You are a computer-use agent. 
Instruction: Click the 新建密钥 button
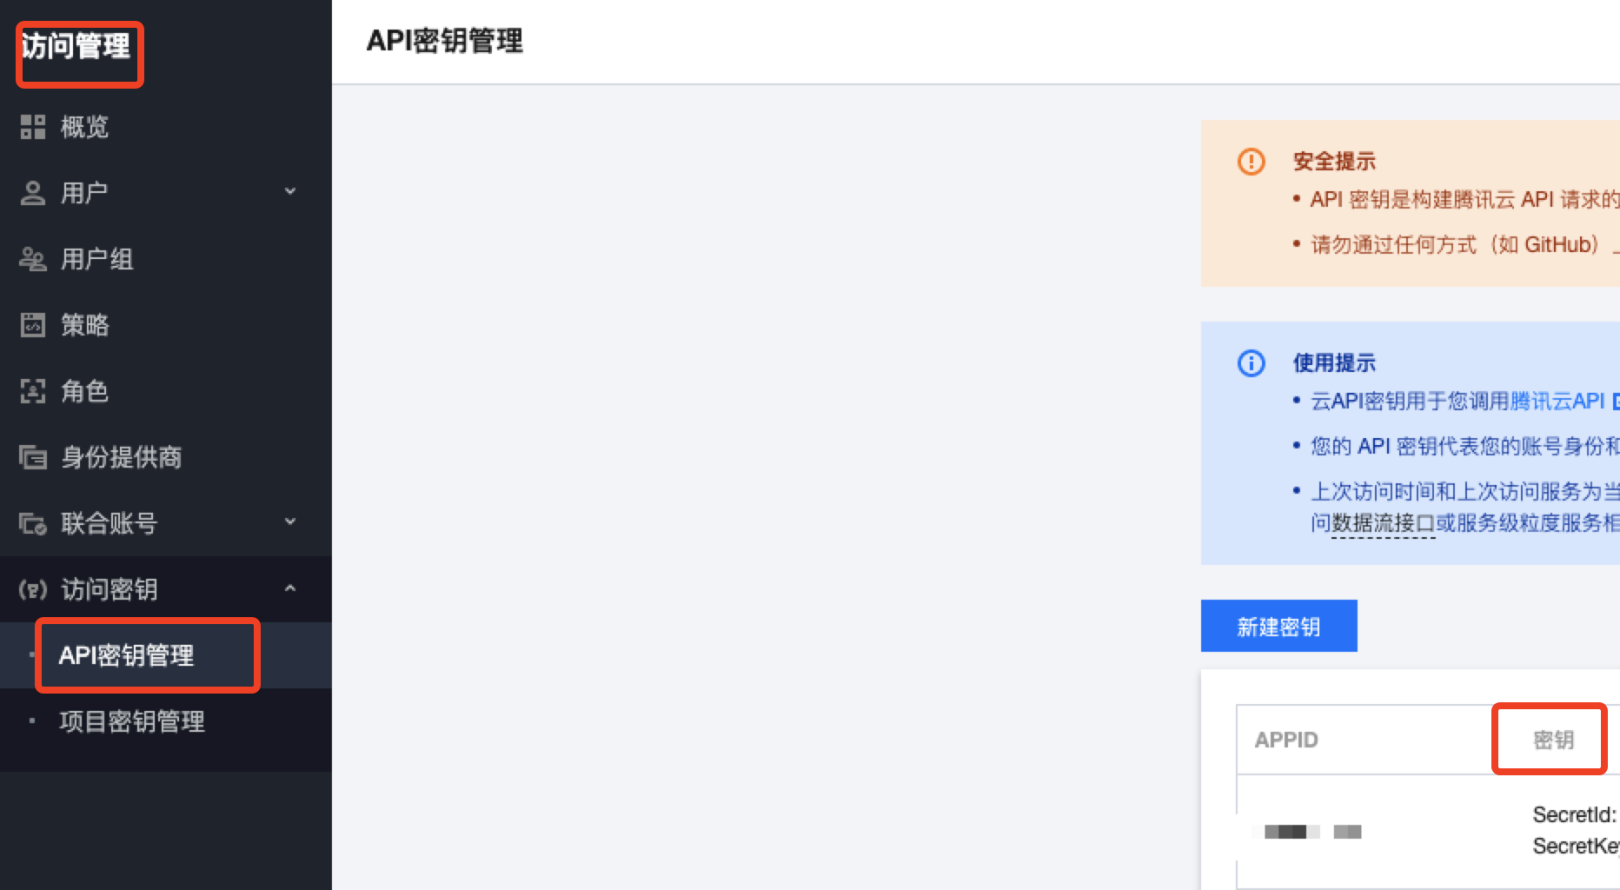tap(1278, 626)
